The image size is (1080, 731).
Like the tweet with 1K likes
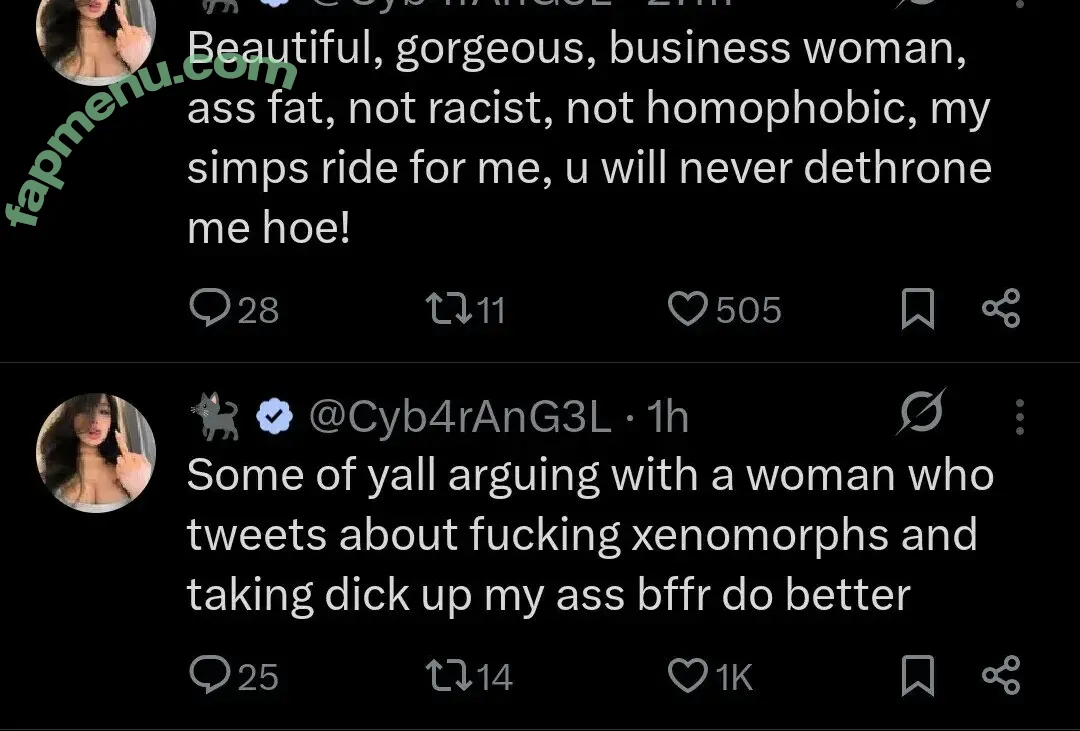(x=687, y=676)
